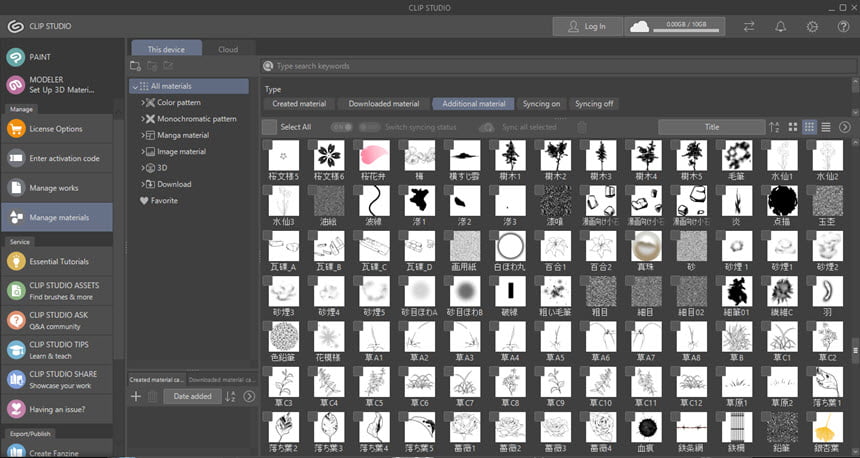
Task: Open Create Fanzine in sidebar
Action: point(57,452)
